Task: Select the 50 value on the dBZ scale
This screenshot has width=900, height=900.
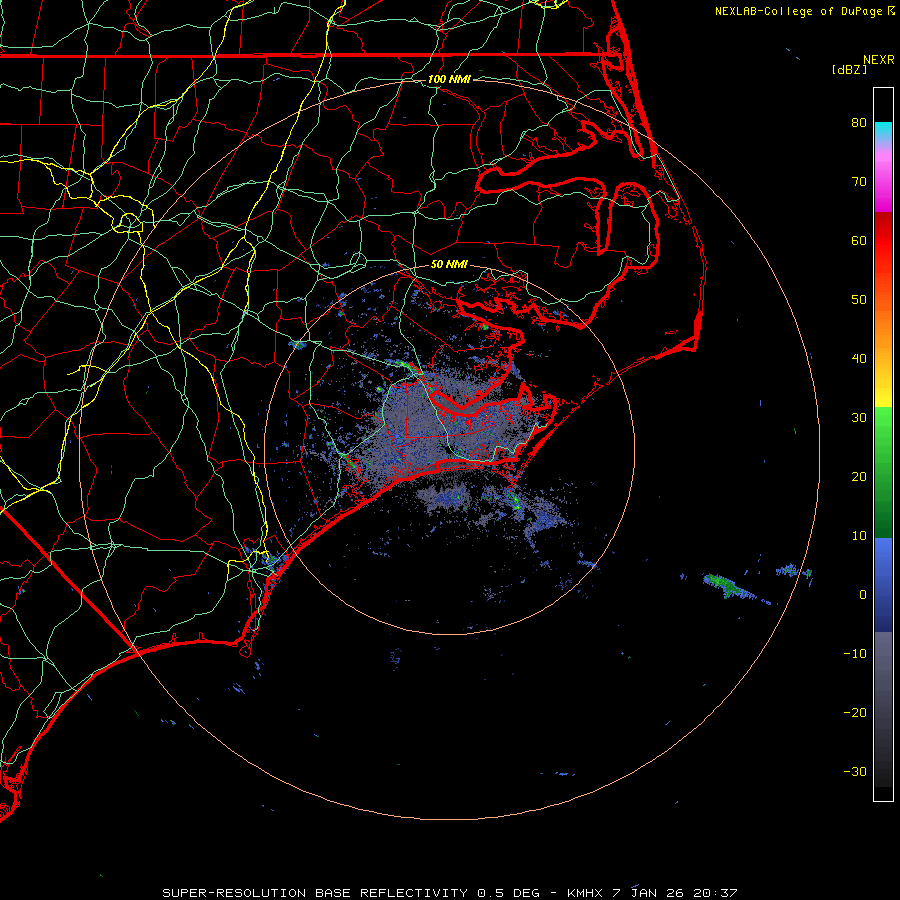Action: click(859, 300)
